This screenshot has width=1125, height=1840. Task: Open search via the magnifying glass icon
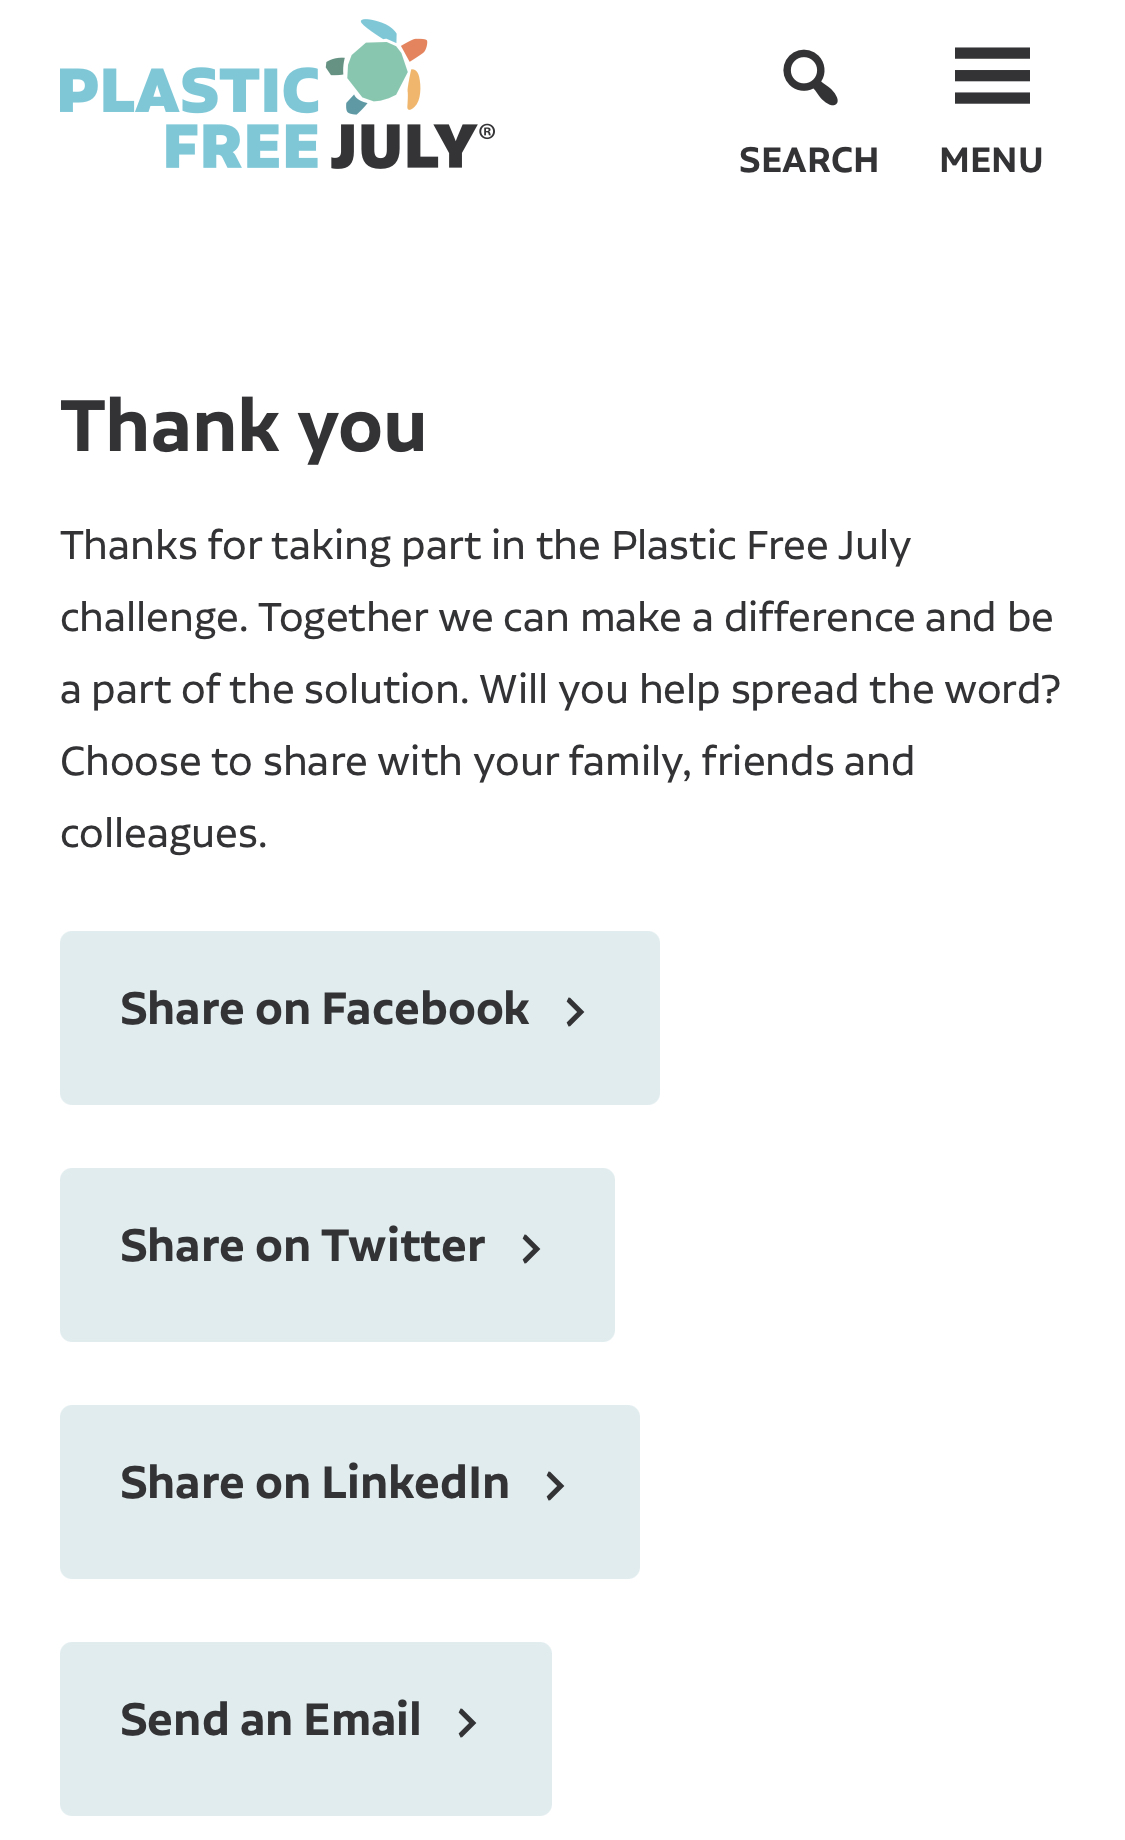[x=810, y=77]
